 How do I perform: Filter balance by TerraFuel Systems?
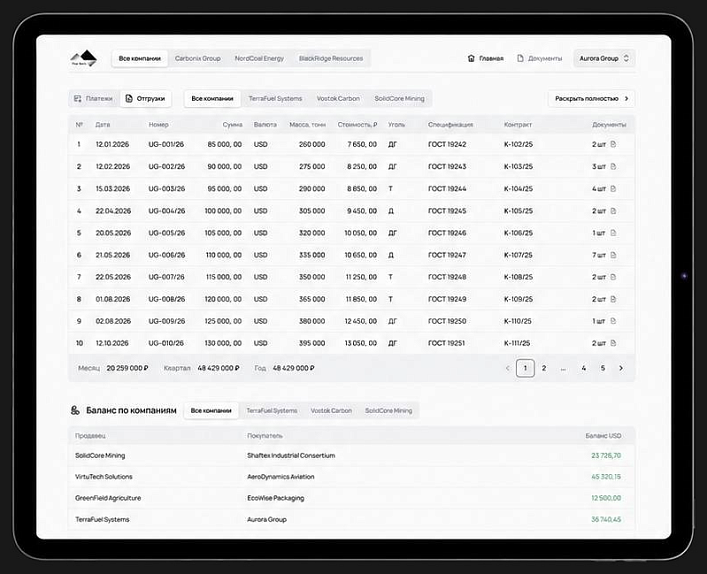point(272,411)
